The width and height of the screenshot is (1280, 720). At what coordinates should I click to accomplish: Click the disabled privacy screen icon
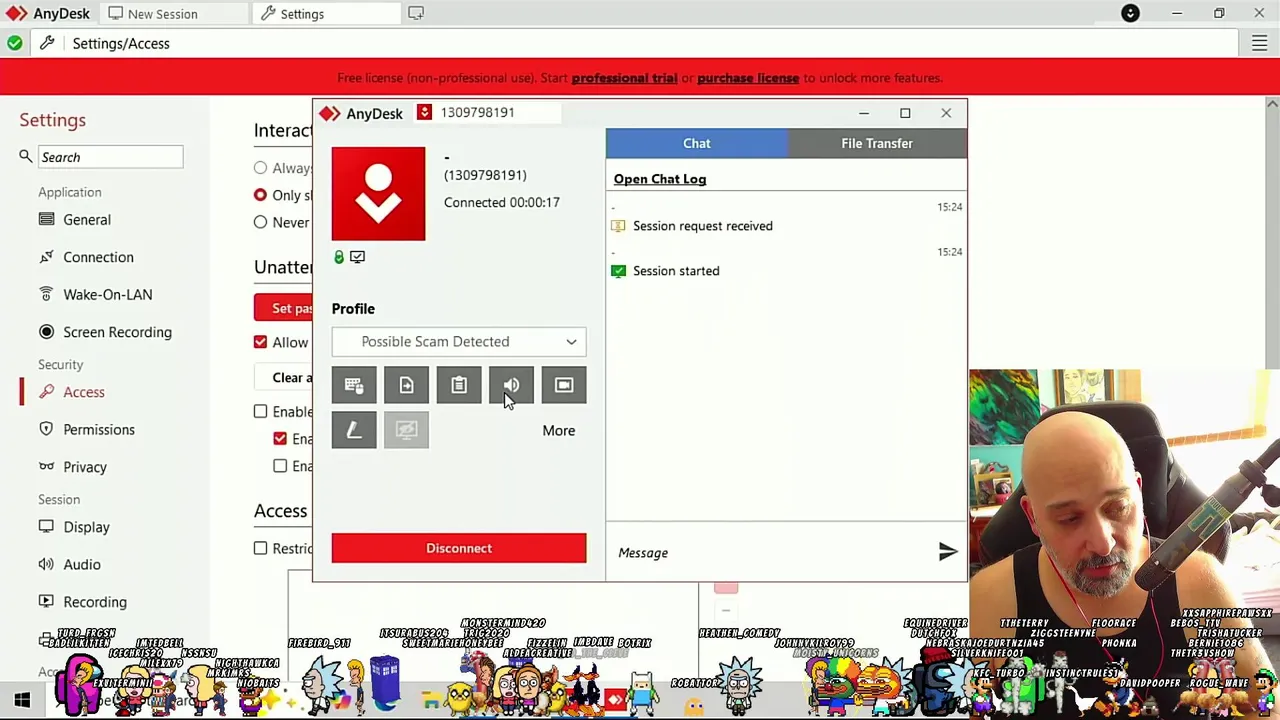pyautogui.click(x=406, y=430)
